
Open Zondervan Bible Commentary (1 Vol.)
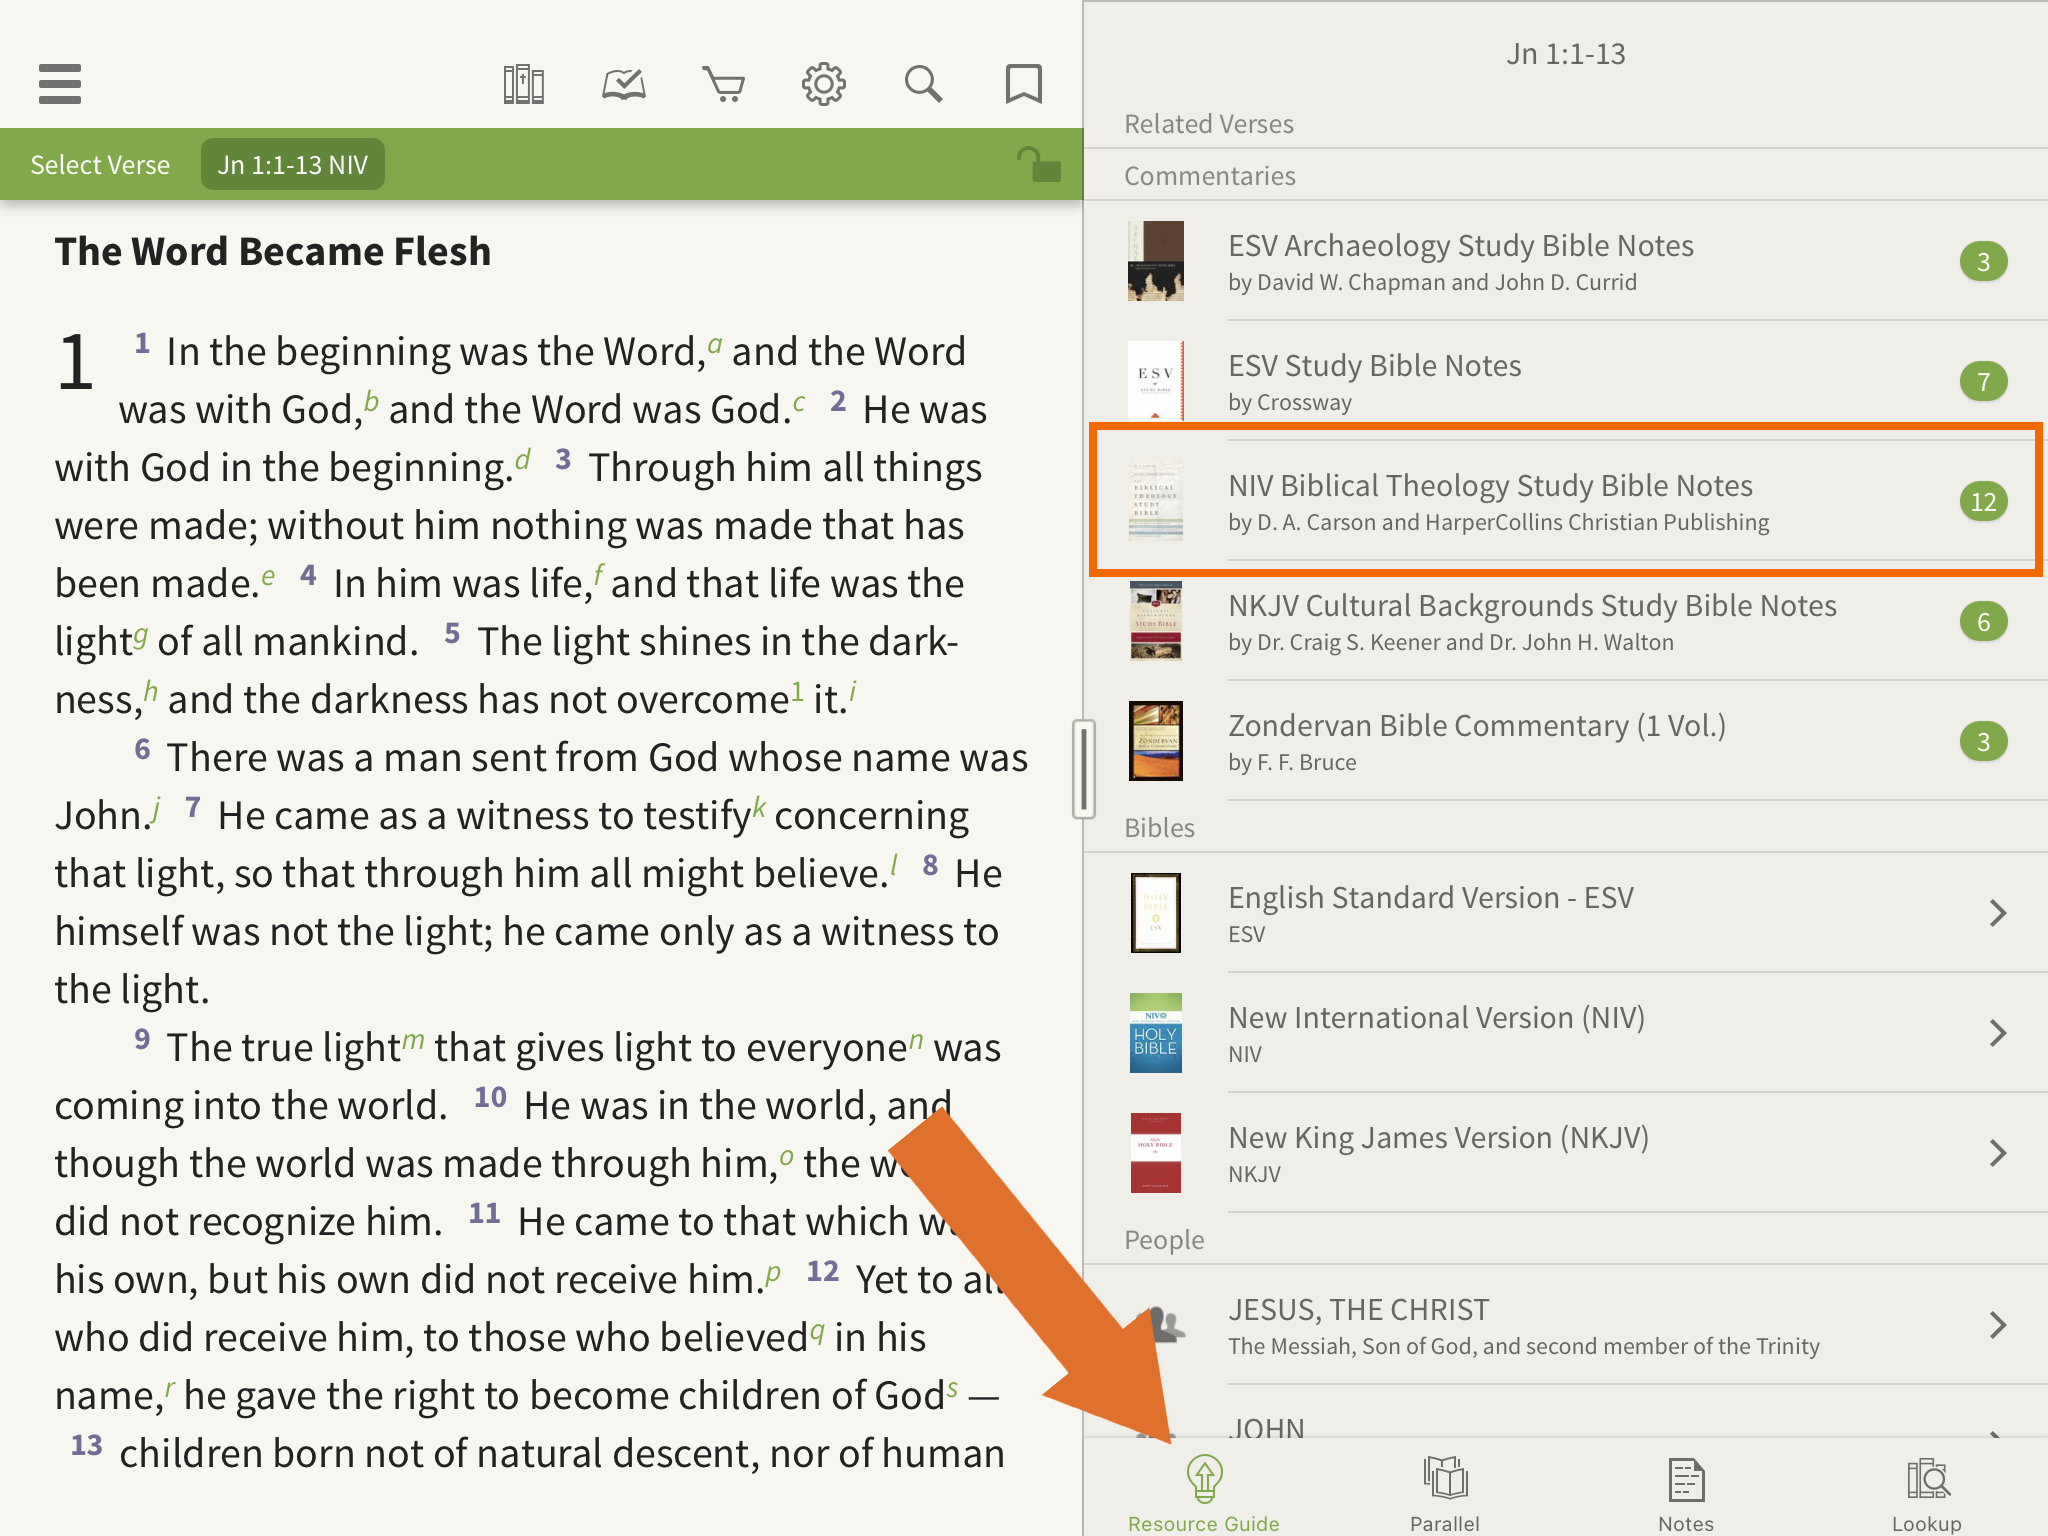coord(1566,741)
